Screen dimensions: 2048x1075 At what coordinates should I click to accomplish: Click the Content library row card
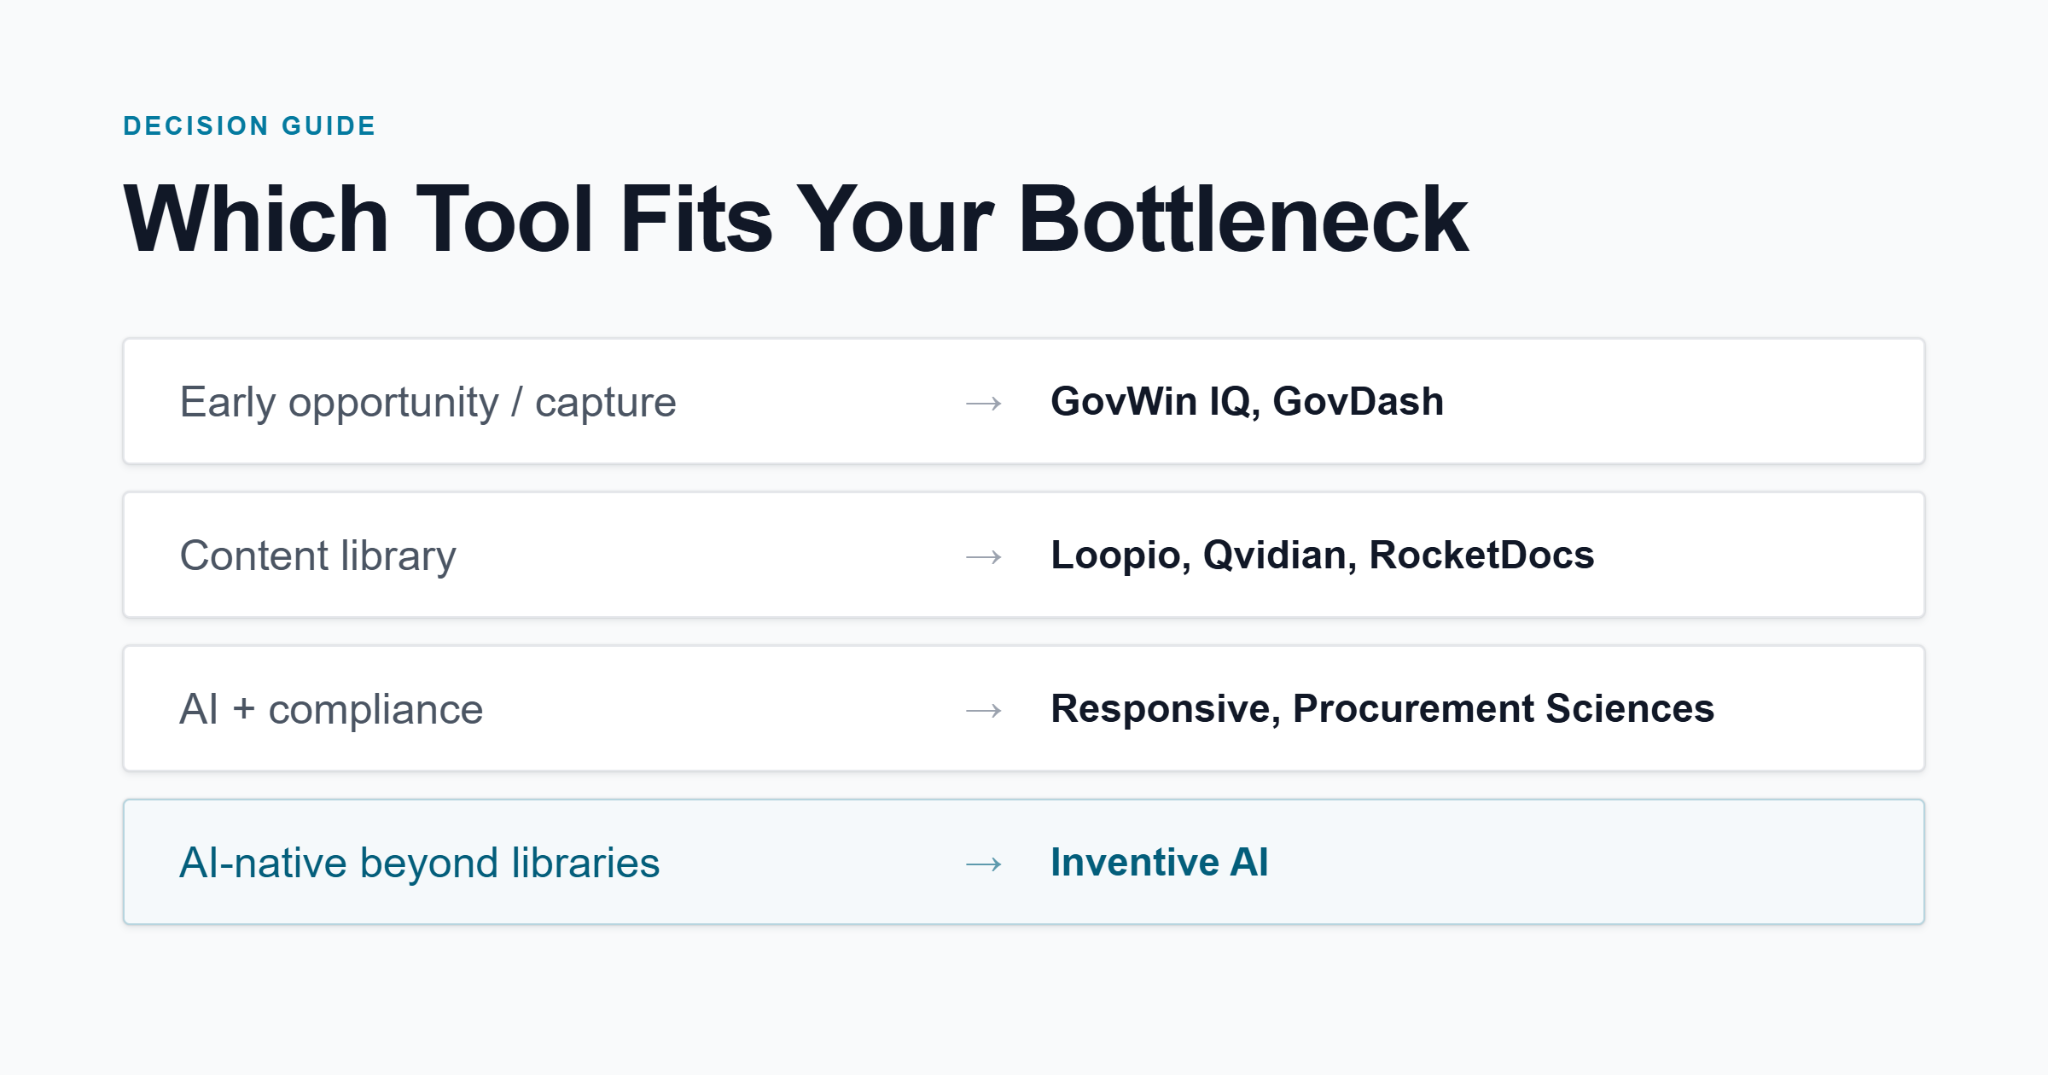1024,555
